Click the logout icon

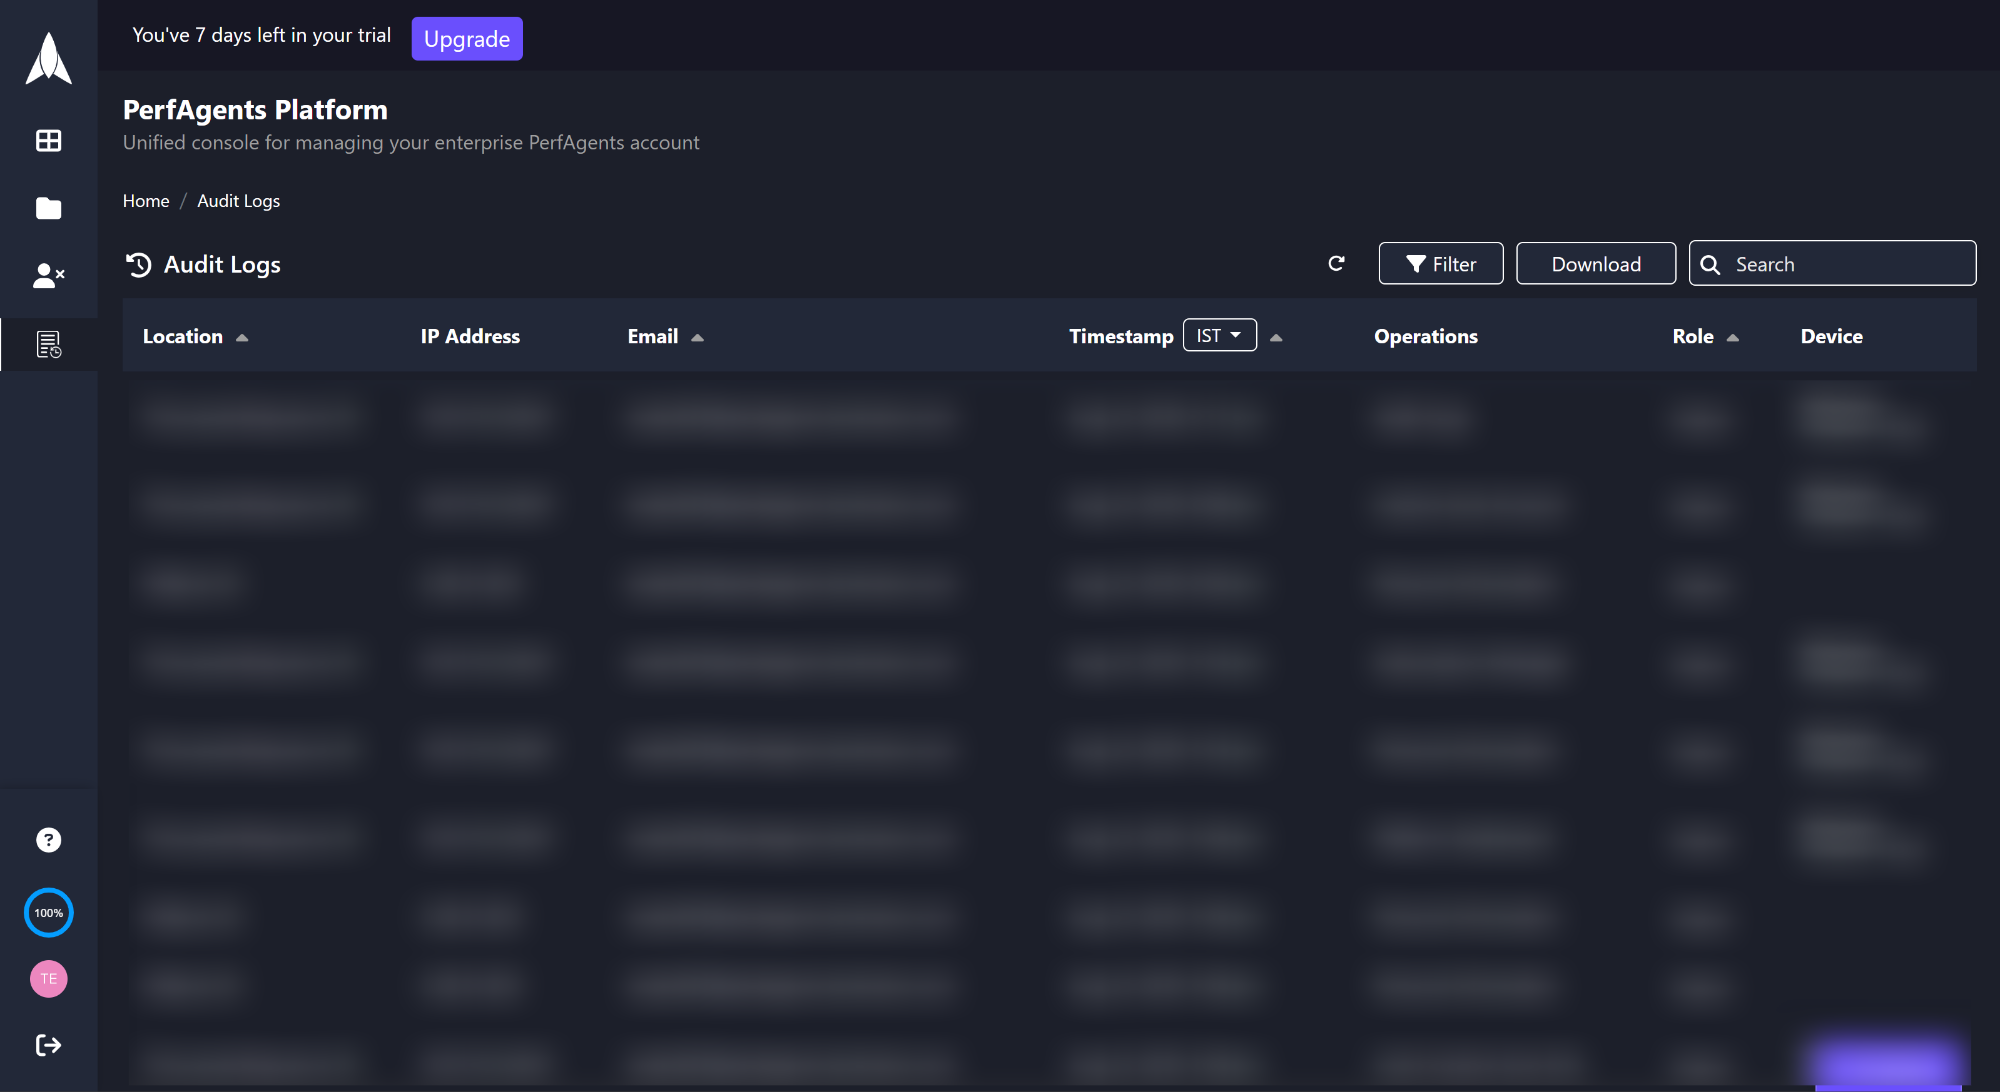point(48,1045)
